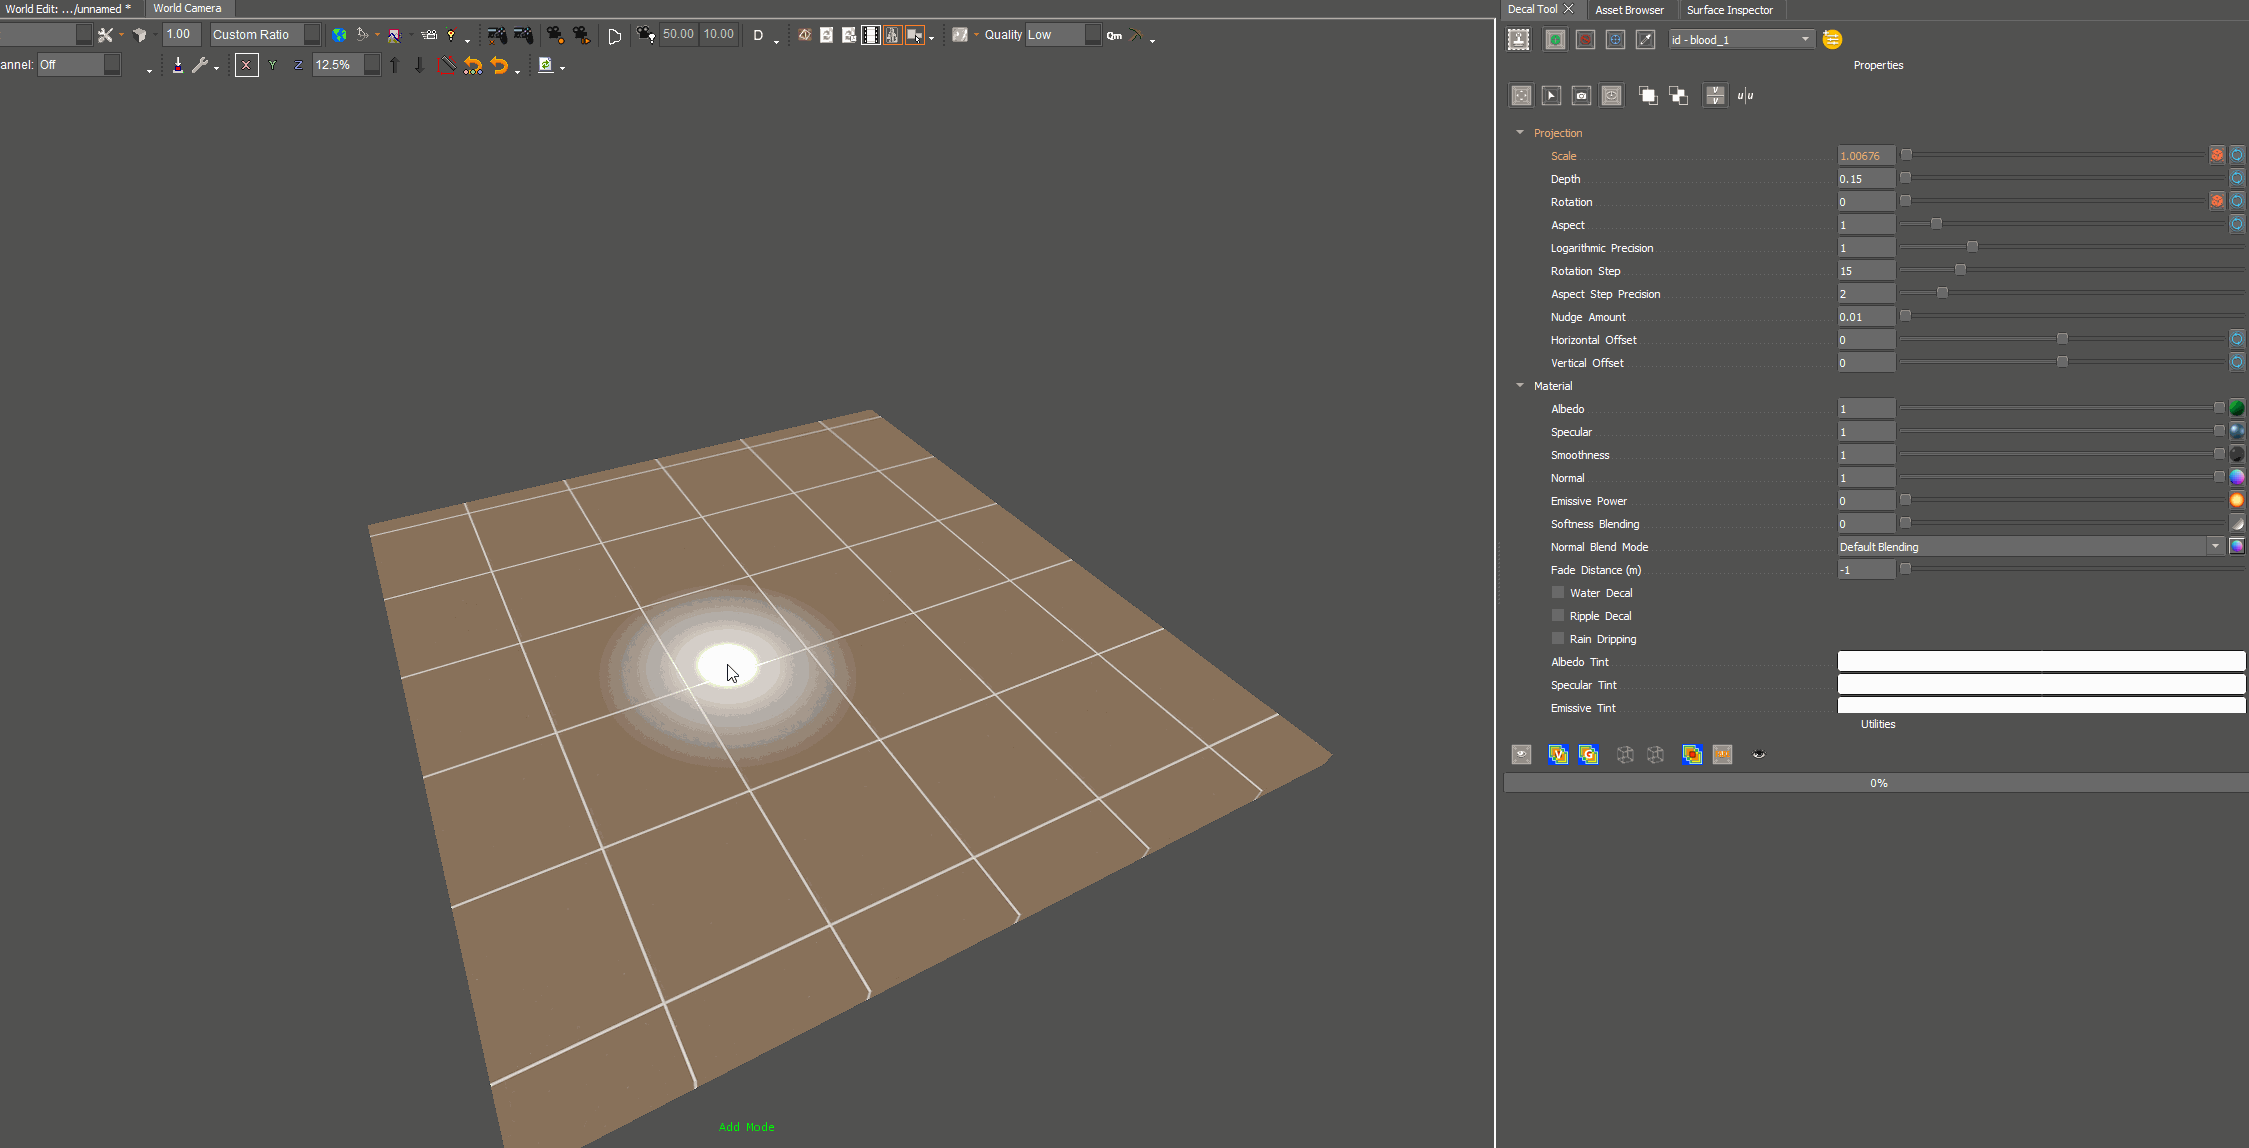
Task: Enable the Ripple Decal checkbox
Action: click(x=1558, y=616)
